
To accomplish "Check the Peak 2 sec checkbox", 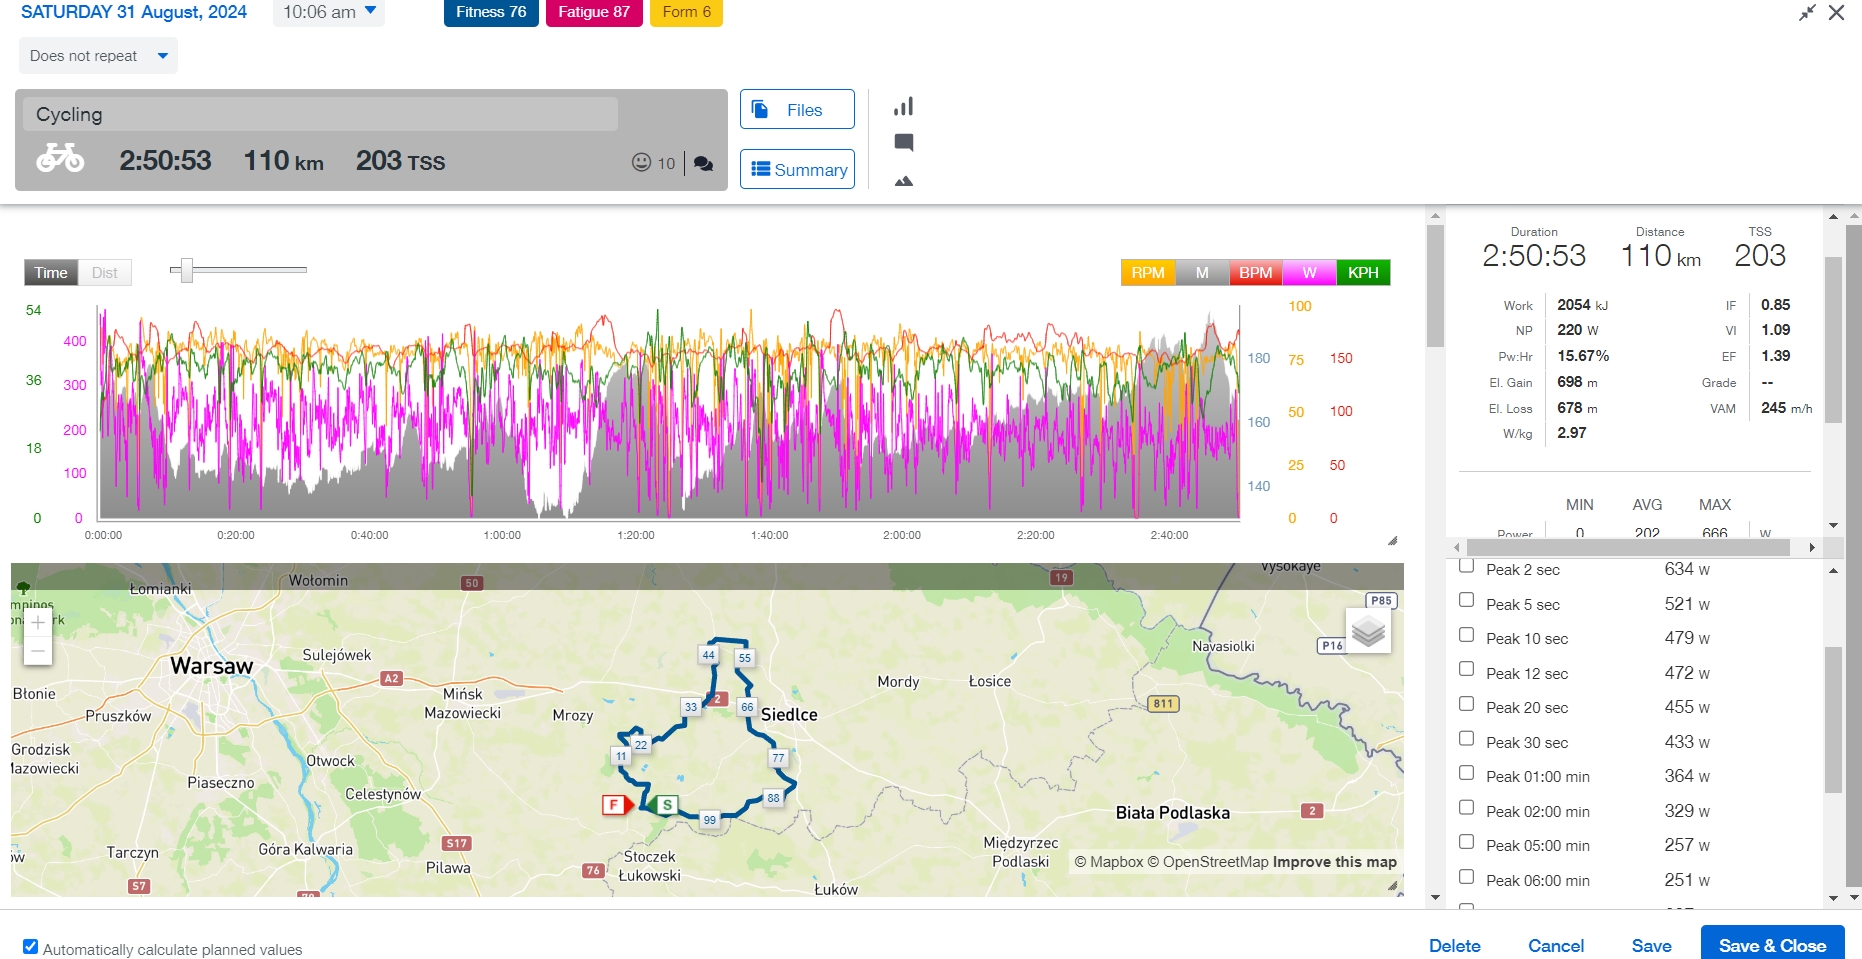I will [1466, 567].
